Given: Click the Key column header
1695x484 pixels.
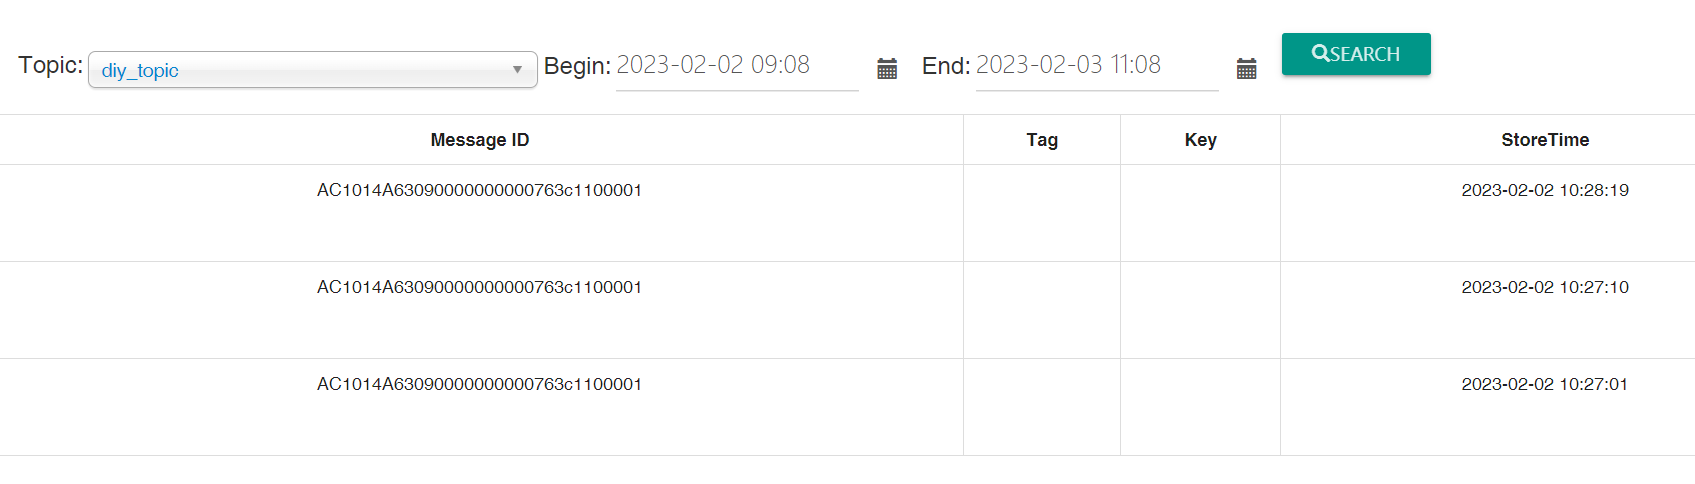Looking at the screenshot, I should (x=1200, y=140).
